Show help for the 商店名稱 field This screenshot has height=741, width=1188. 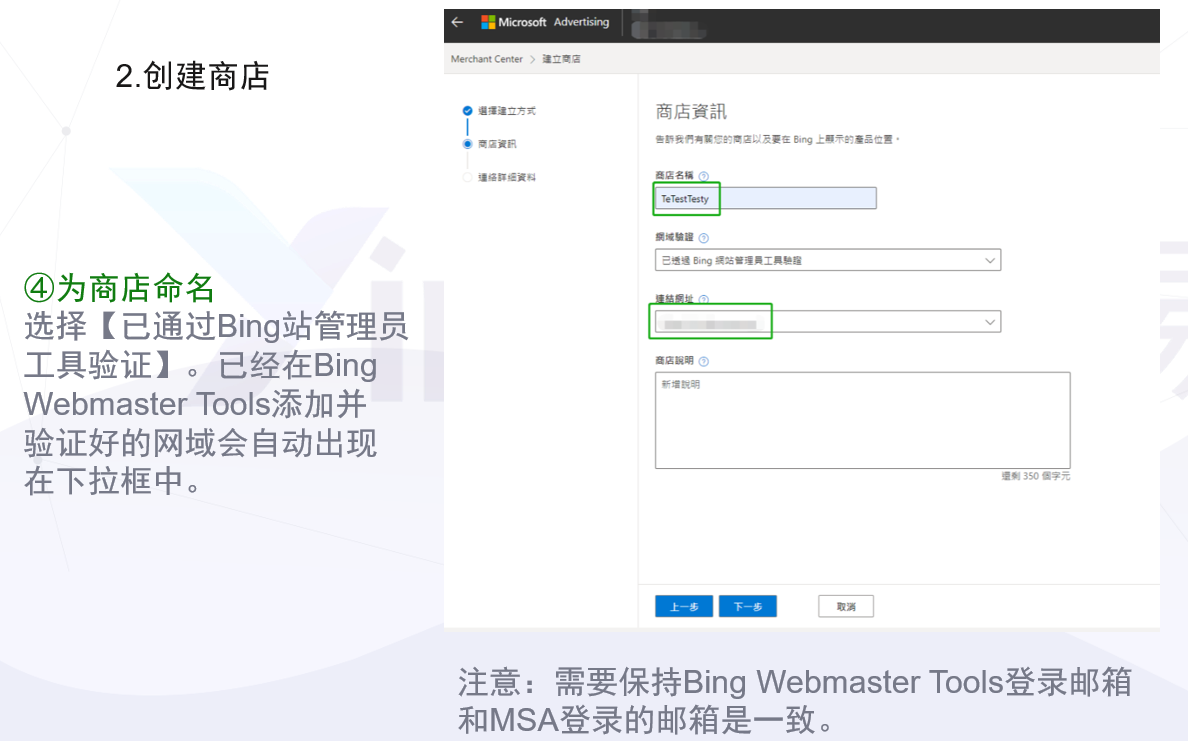click(704, 176)
